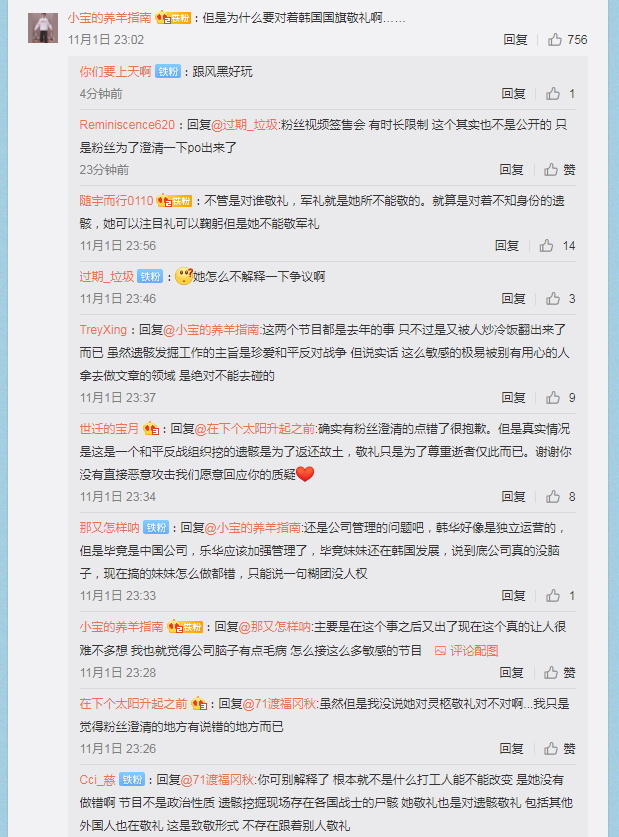Viewport: 619px width, 837px height.
Task: Open 小宝的养羊指南's avatar thumbnail
Action: click(x=43, y=28)
